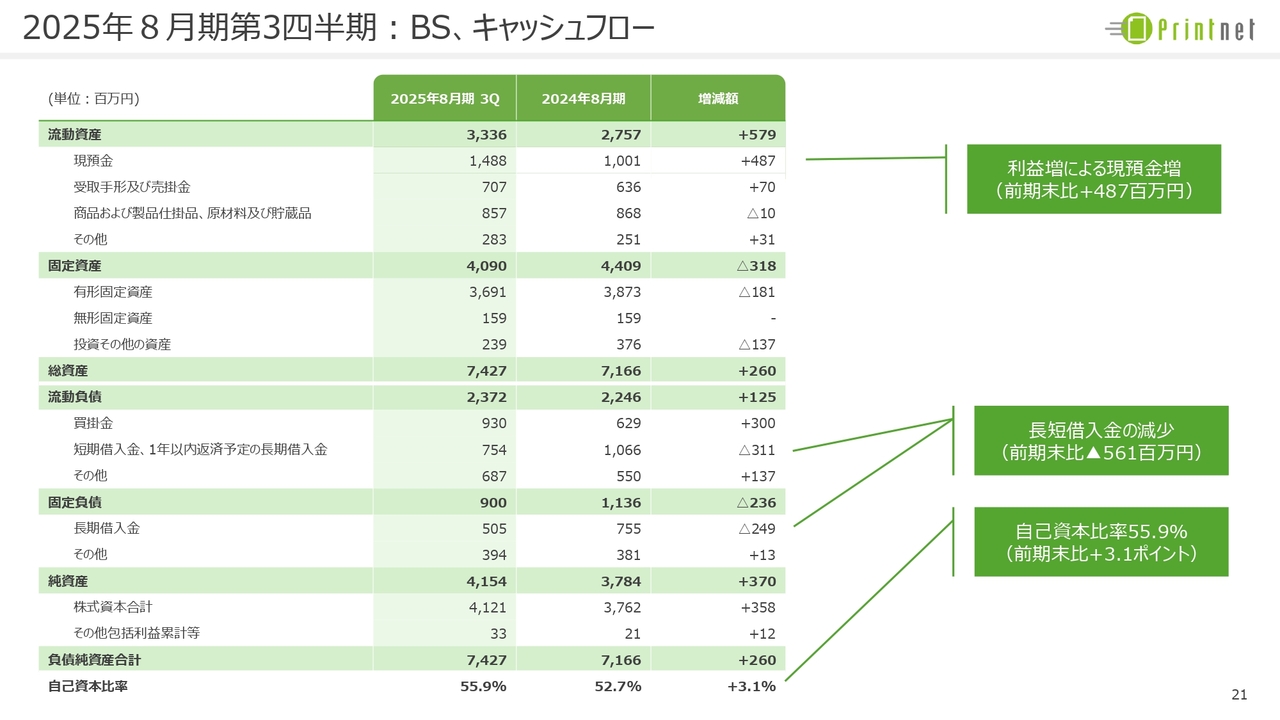
Task: Click the 株式資本合計 value 4,121
Action: click(488, 607)
